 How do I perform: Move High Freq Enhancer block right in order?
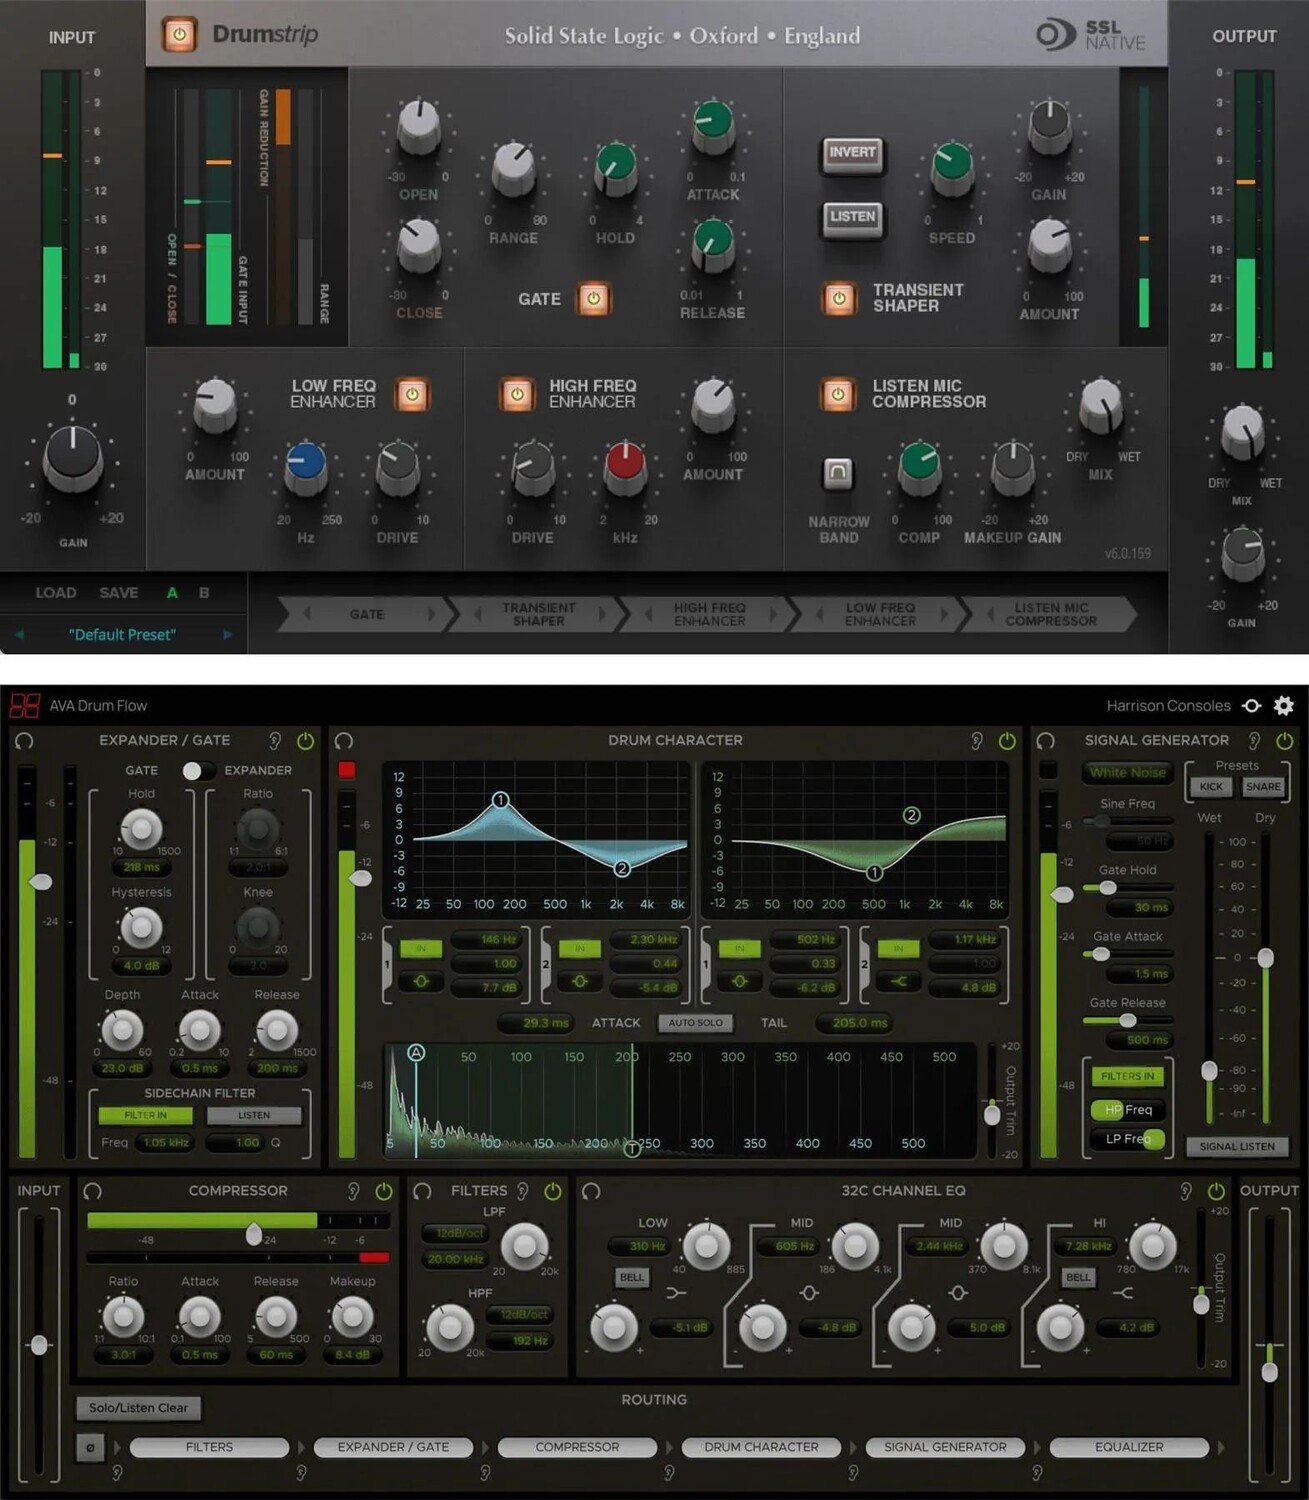773,614
